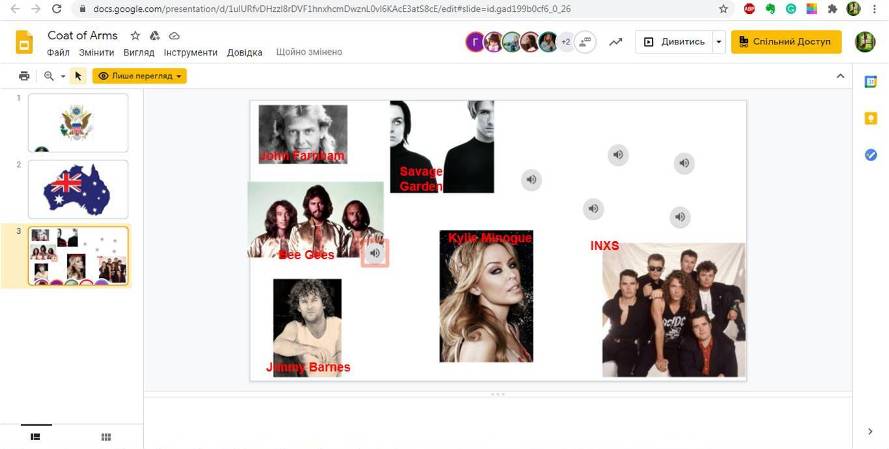The width and height of the screenshot is (889, 449).
Task: Open the zoom dropdown arrow
Action: tap(63, 76)
